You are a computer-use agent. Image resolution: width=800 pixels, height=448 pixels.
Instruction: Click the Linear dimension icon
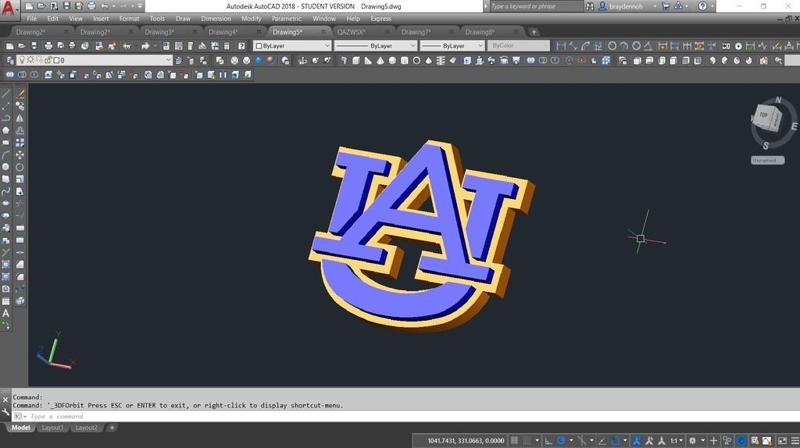561,46
